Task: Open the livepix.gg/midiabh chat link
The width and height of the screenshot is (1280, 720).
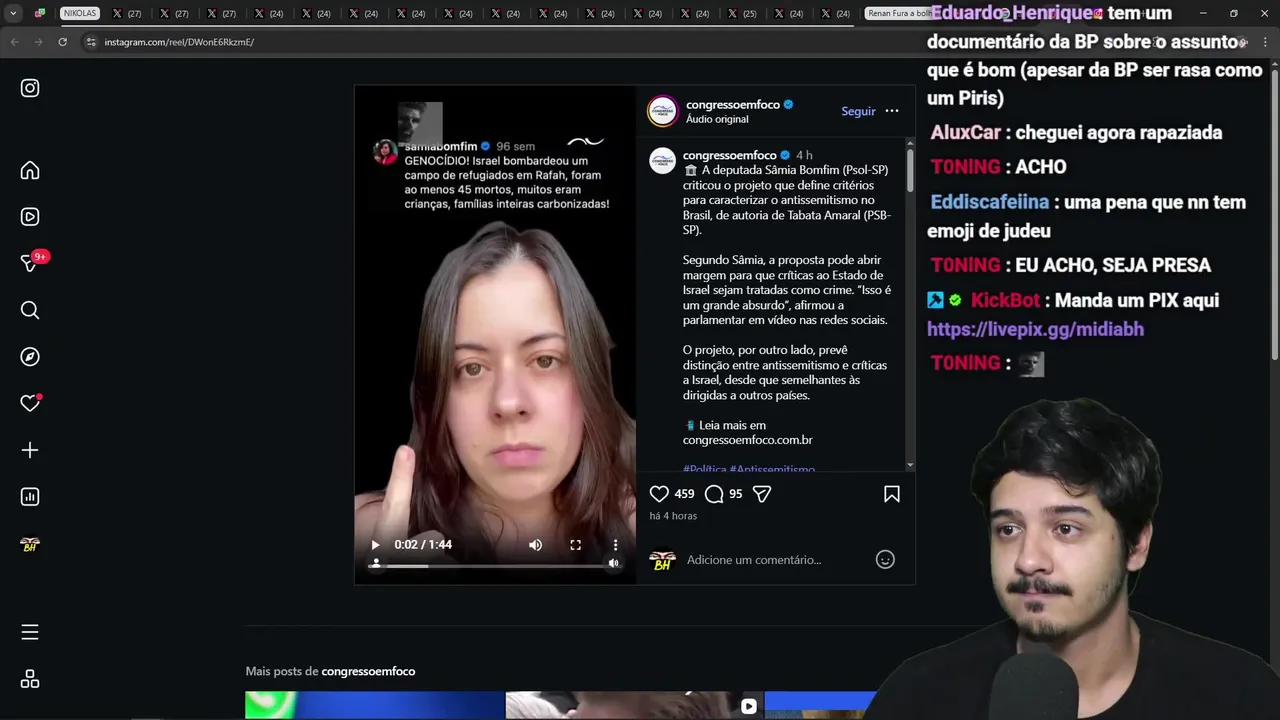Action: [1035, 329]
